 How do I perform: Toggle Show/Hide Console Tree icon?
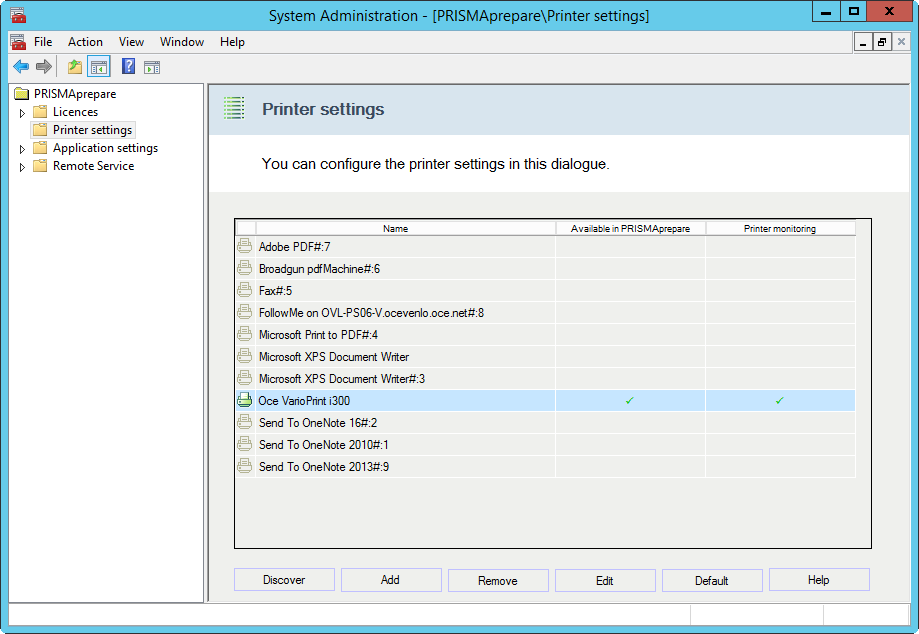pos(98,67)
